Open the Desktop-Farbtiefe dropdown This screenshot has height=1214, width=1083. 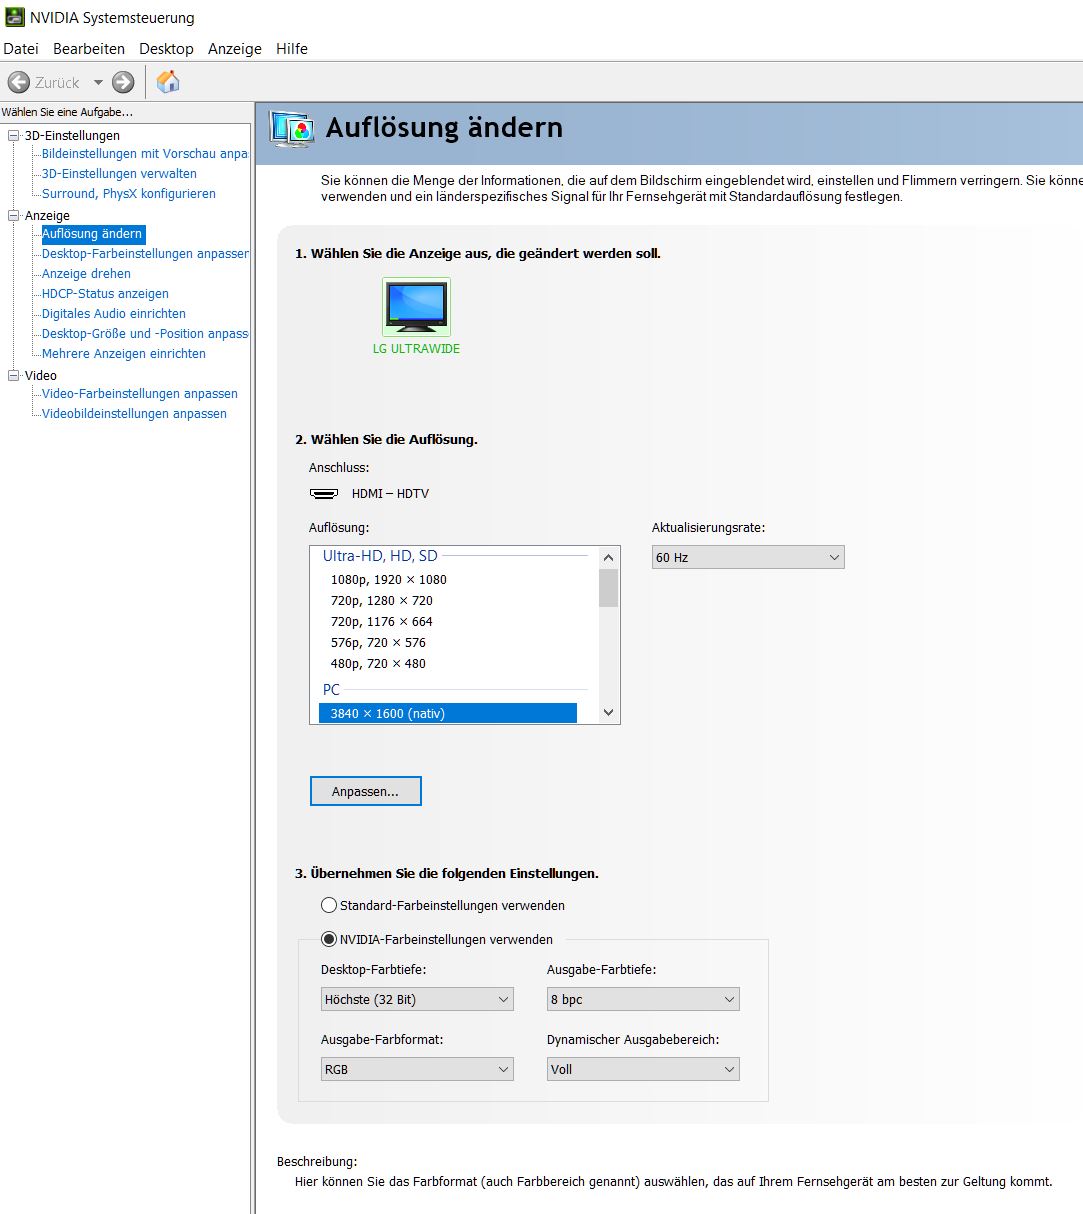coord(416,999)
